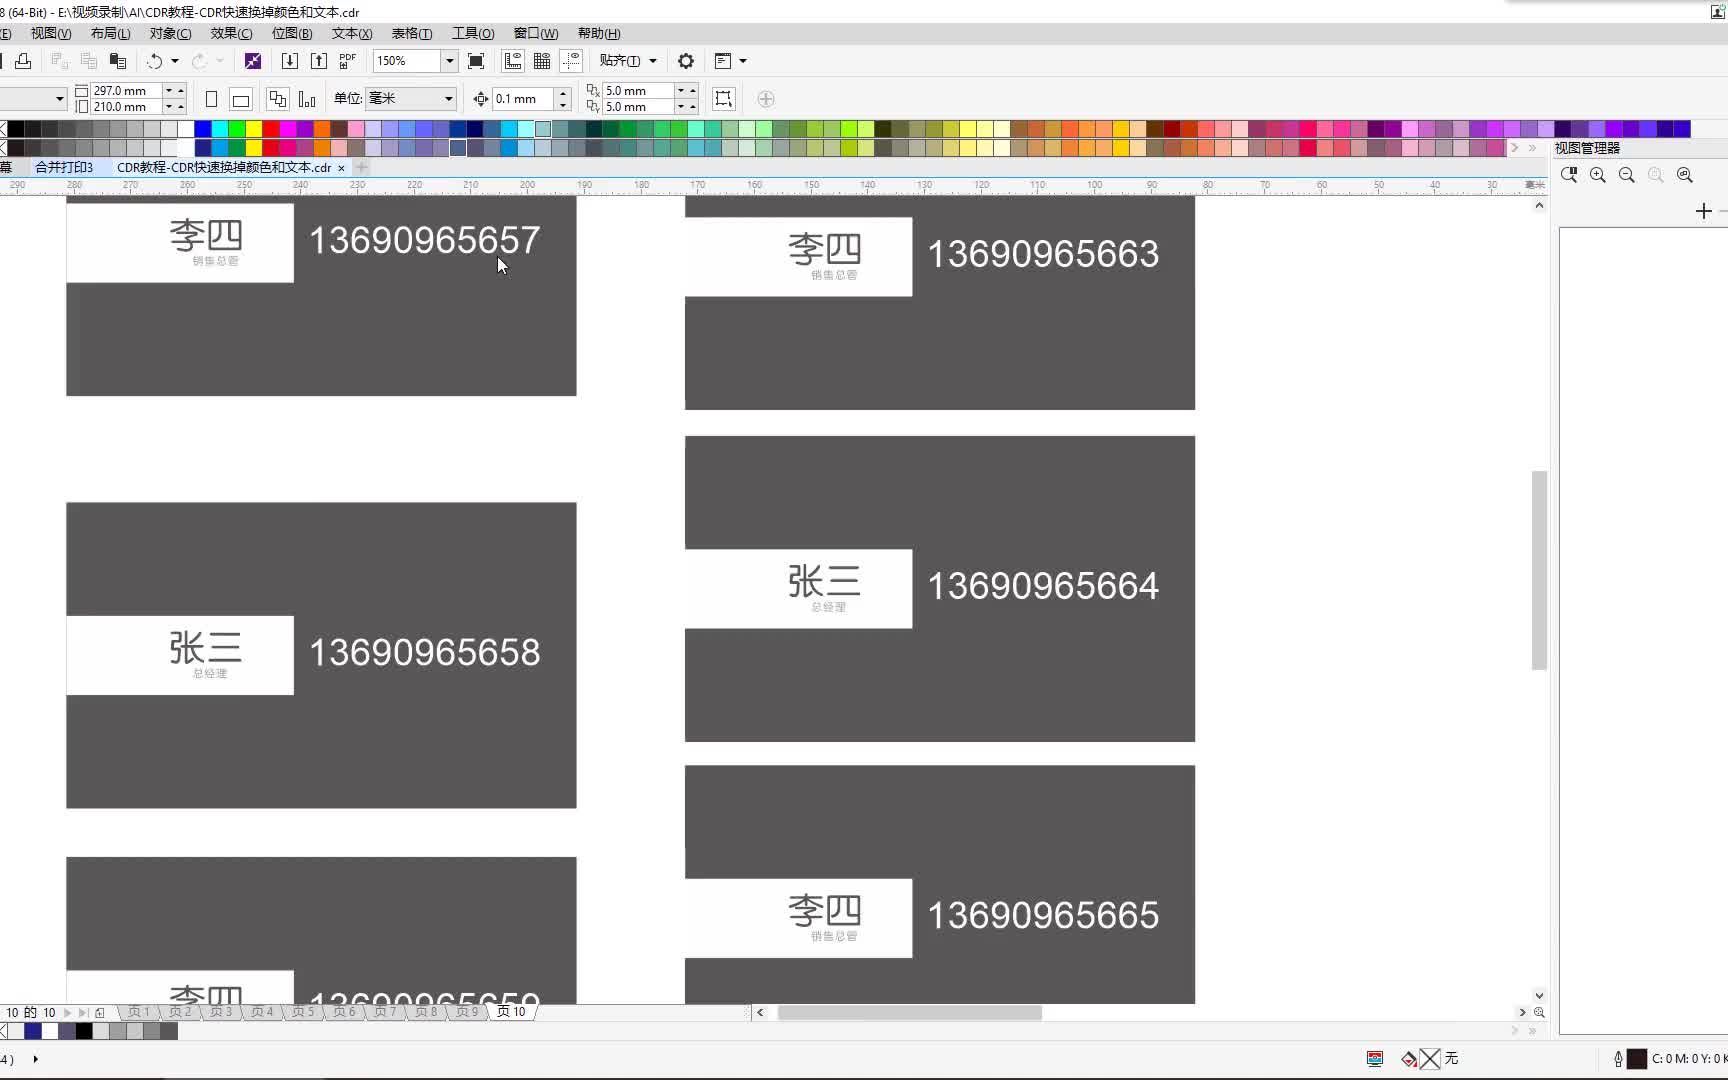Go to page tab 页 9
Viewport: 1728px width, 1080px height.
[467, 1012]
